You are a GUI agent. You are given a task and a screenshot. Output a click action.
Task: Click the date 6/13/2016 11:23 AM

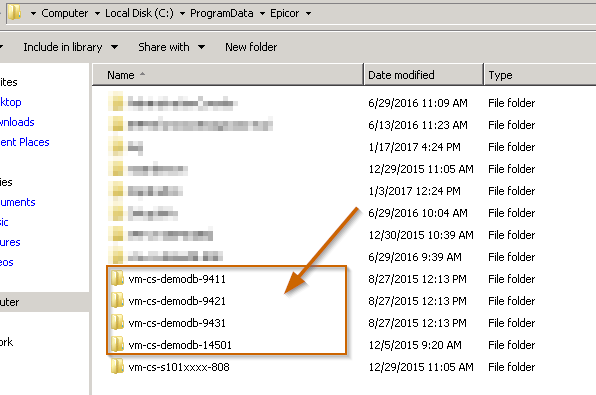tap(418, 125)
